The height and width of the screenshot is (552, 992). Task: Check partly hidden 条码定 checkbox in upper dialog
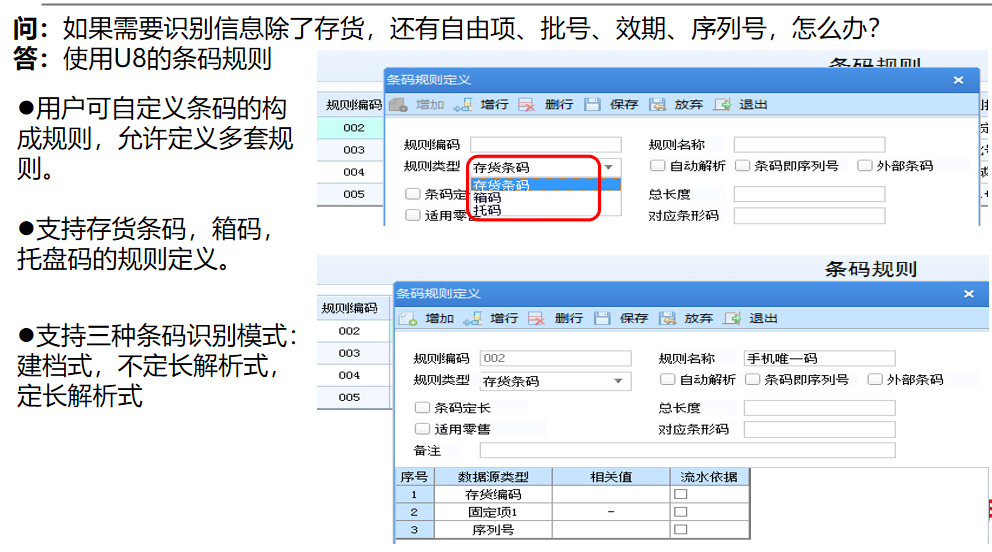coord(412,193)
